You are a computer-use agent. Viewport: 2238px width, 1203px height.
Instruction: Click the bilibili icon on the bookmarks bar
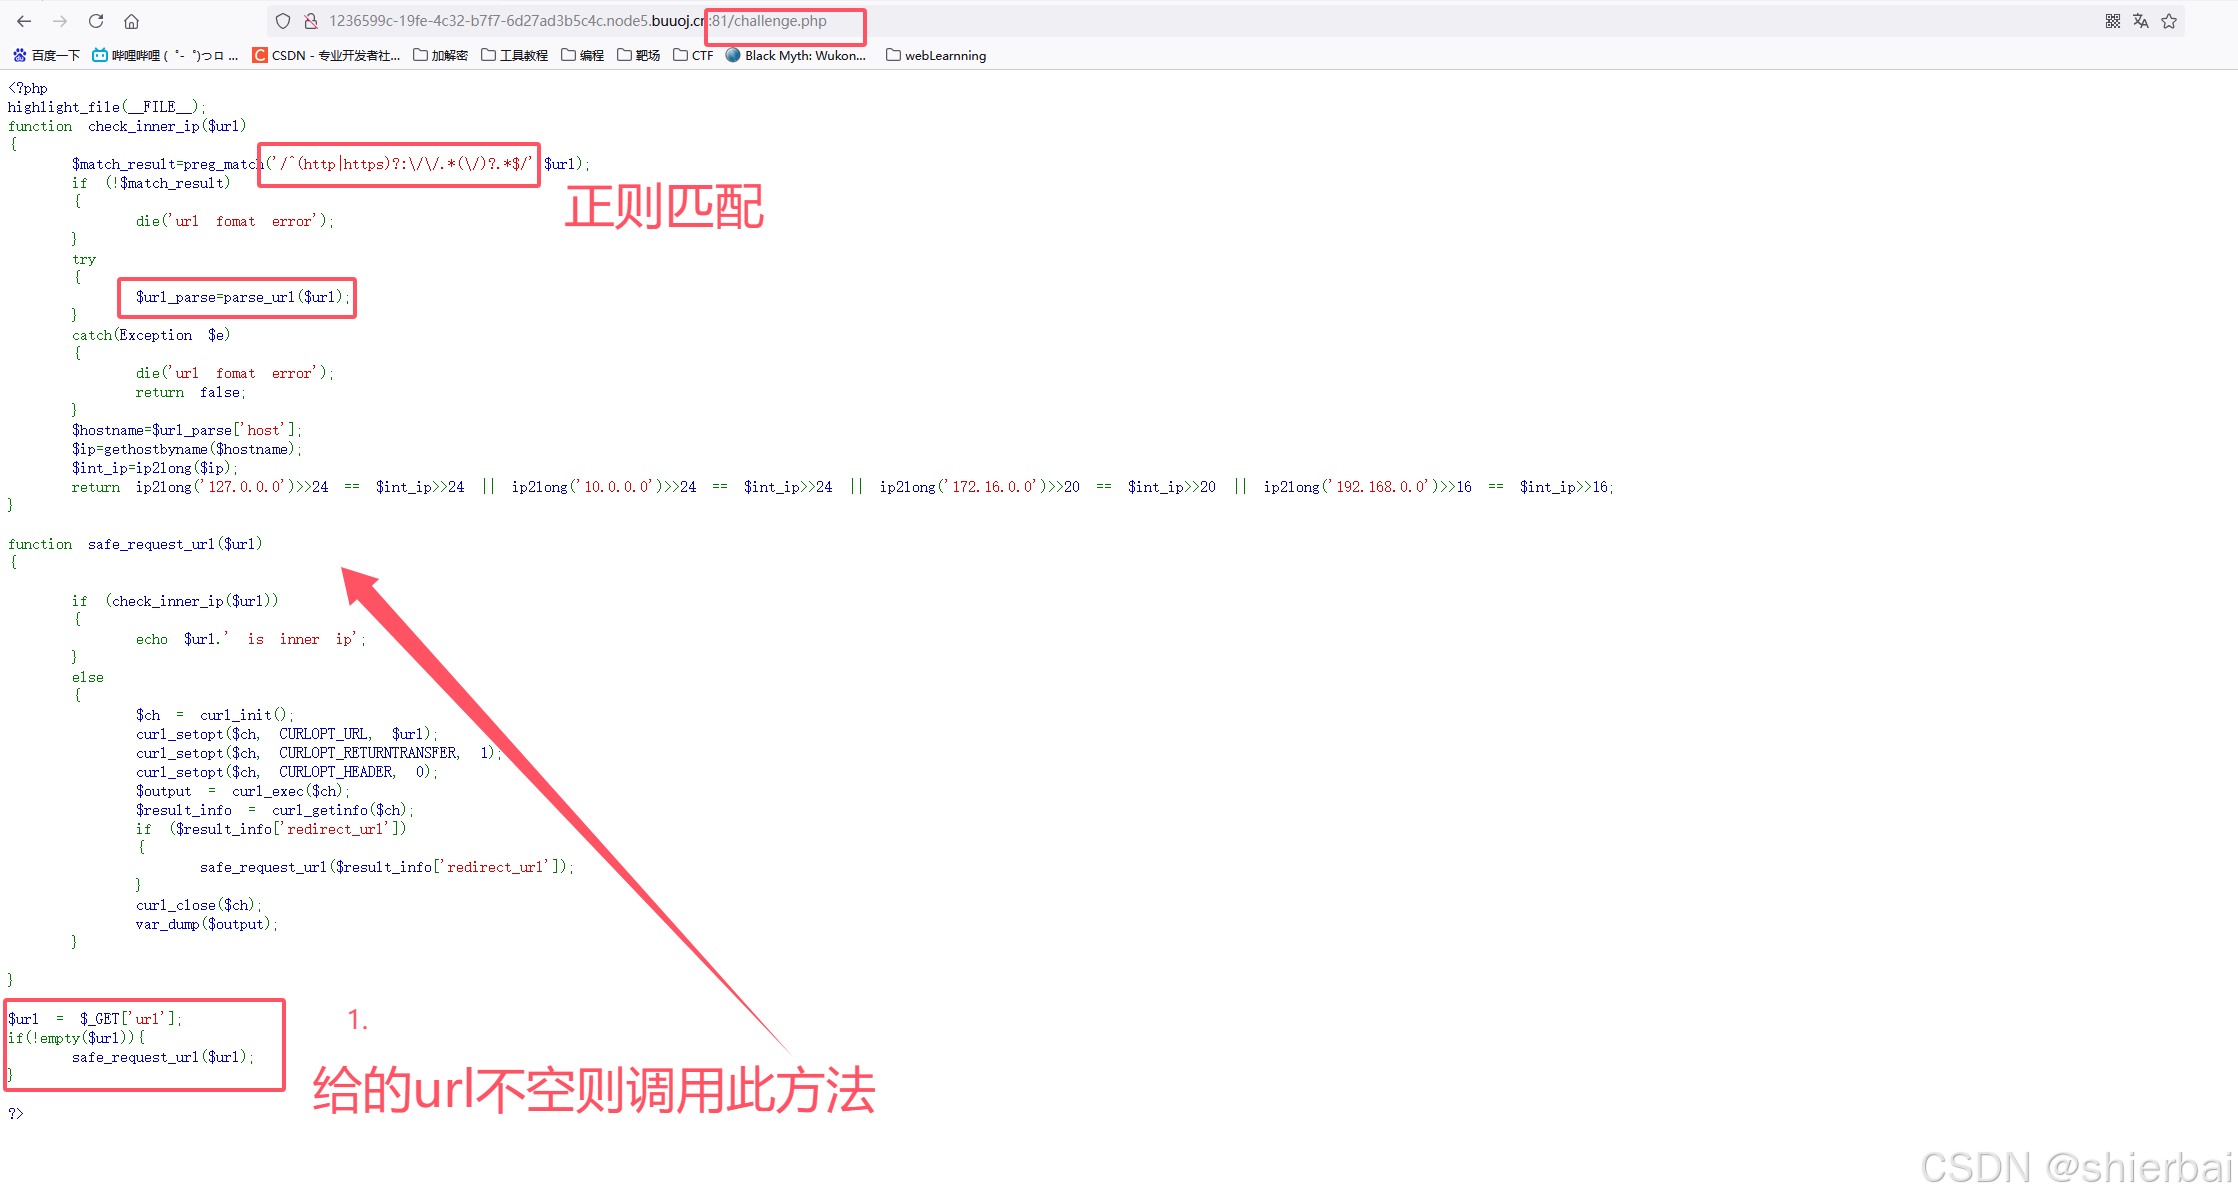pos(99,55)
